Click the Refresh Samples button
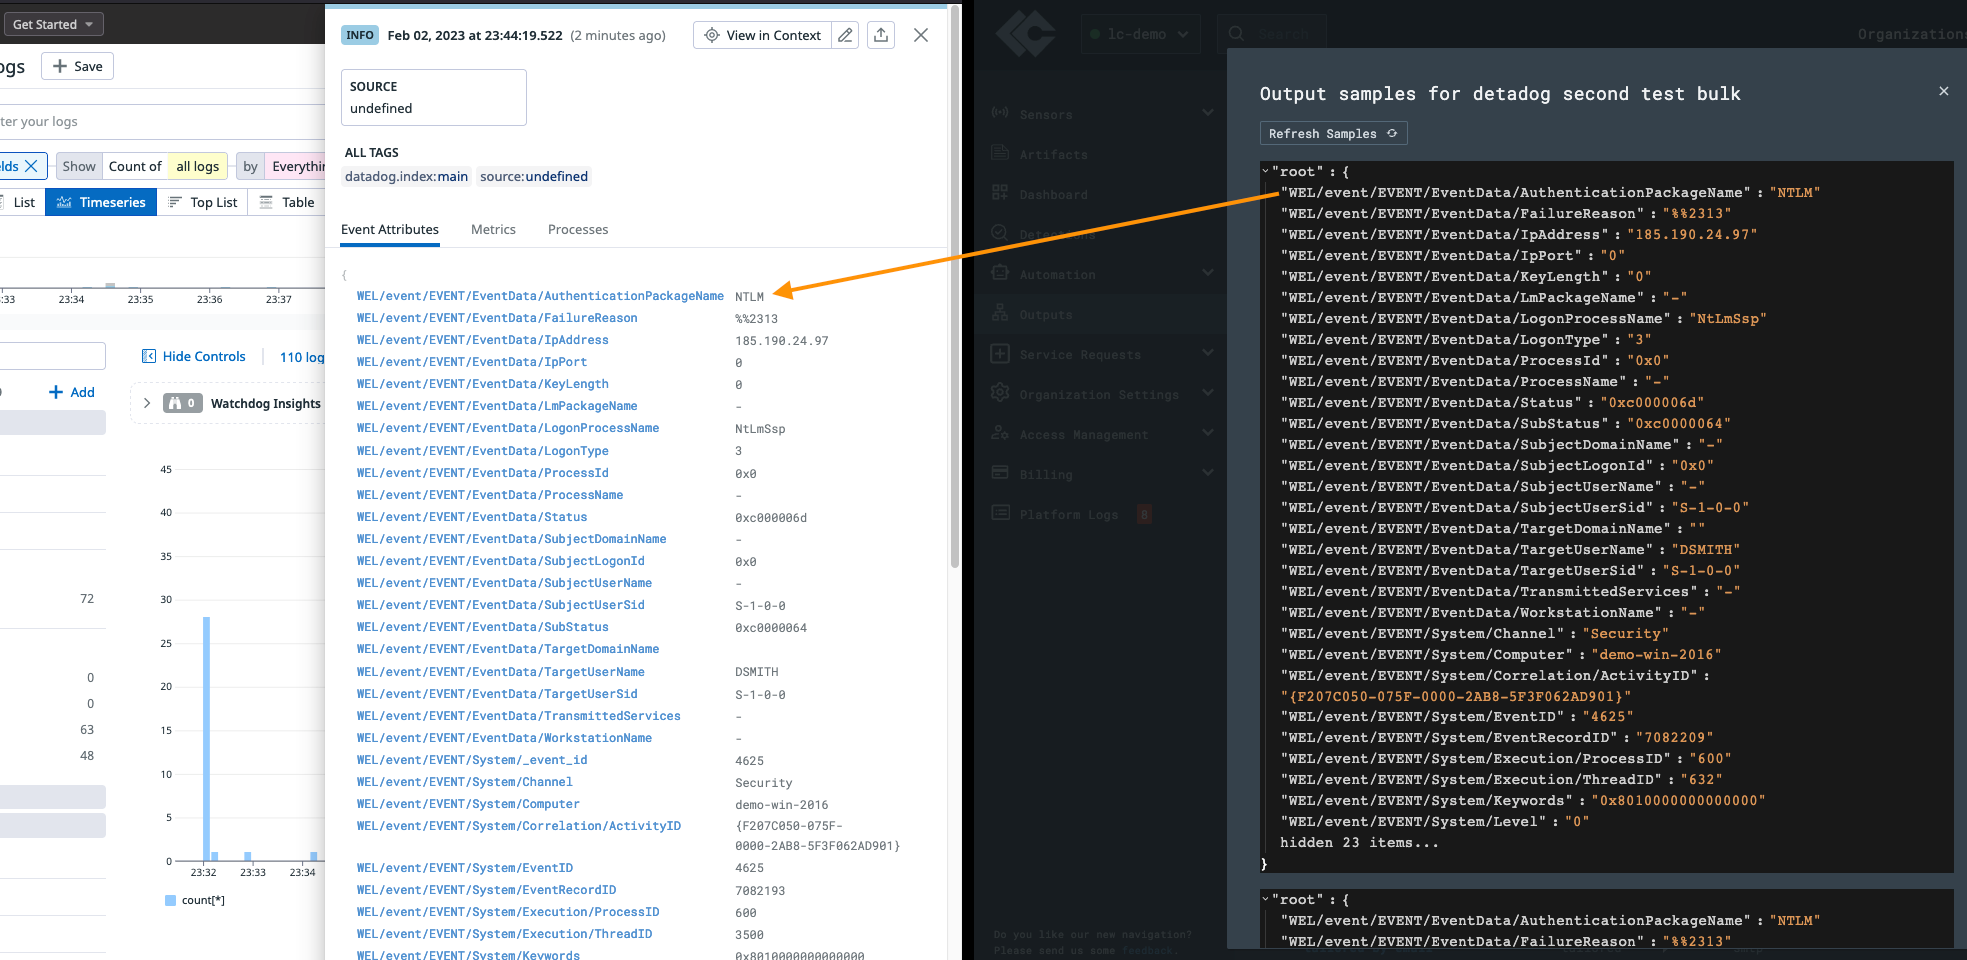The height and width of the screenshot is (960, 1967). (x=1332, y=133)
